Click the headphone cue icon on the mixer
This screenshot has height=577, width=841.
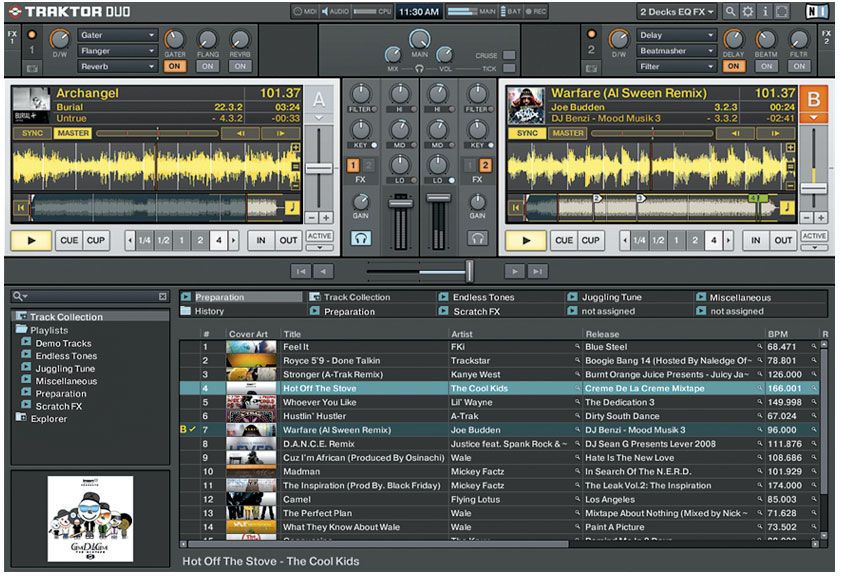[x=361, y=240]
